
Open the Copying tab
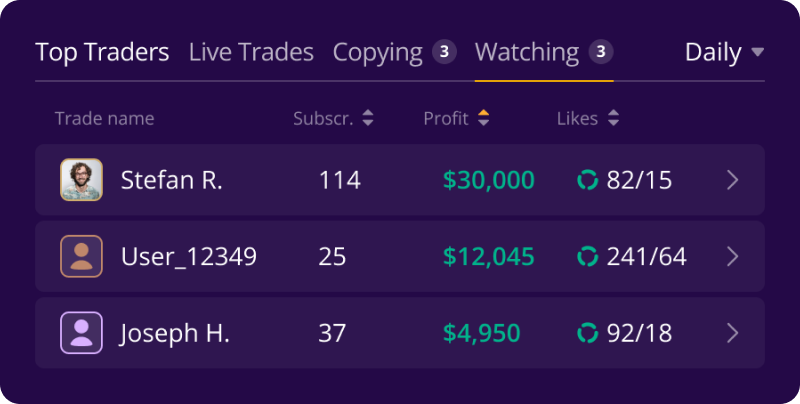click(394, 53)
